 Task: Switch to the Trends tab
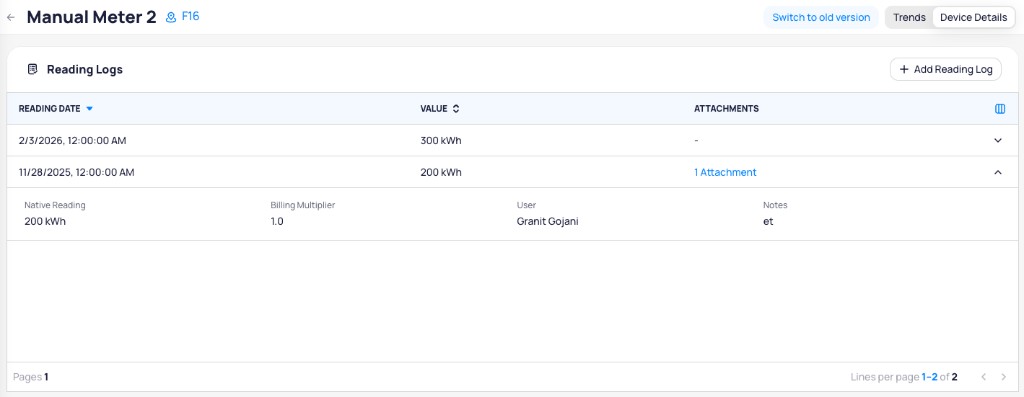click(909, 18)
